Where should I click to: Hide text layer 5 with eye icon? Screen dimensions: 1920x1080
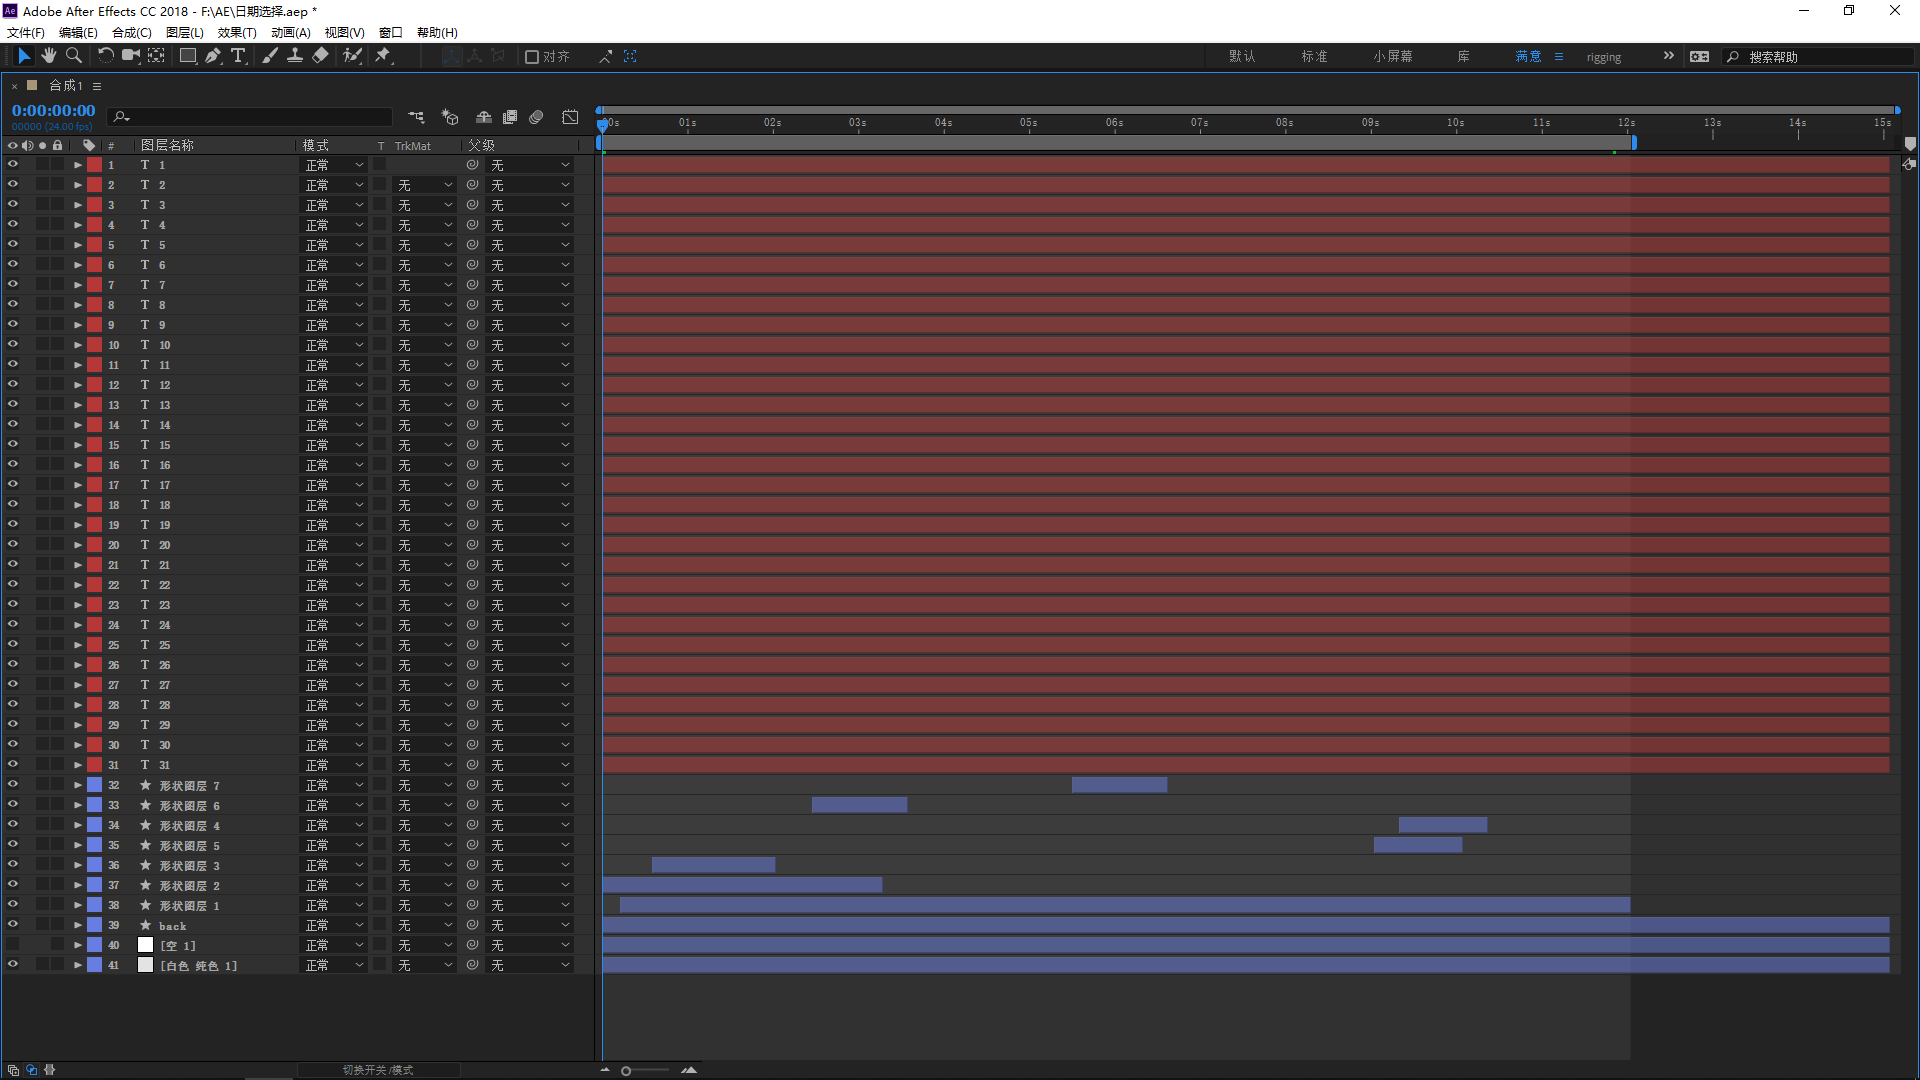[x=13, y=245]
